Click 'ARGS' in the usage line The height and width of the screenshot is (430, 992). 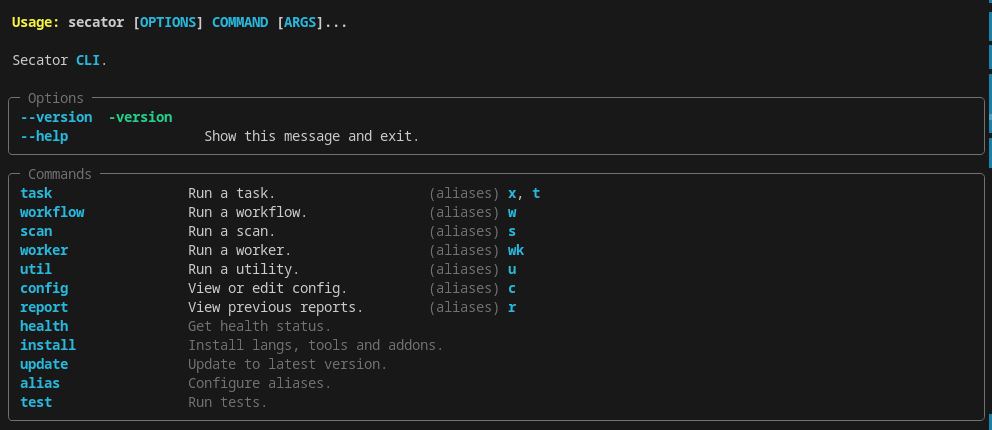click(x=301, y=23)
